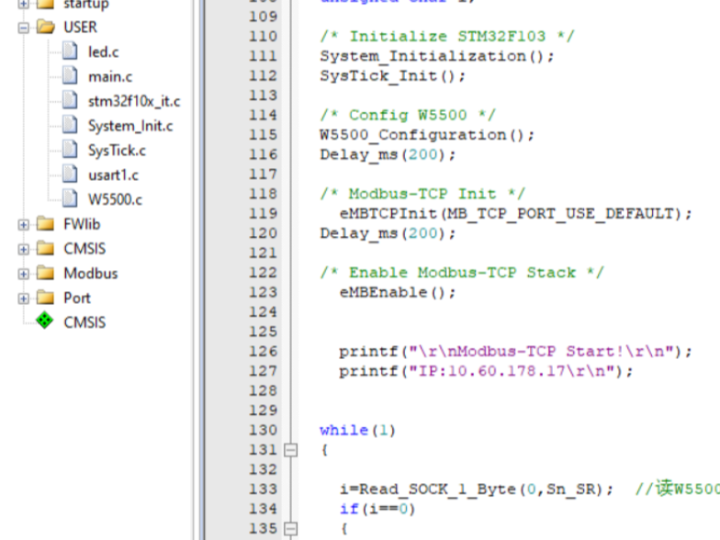Open System_Init.c in the project tree
720x540 pixels.
coord(130,126)
